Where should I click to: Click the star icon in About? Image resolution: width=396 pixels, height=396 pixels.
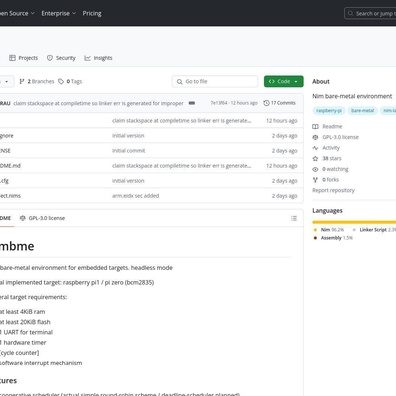click(x=315, y=159)
